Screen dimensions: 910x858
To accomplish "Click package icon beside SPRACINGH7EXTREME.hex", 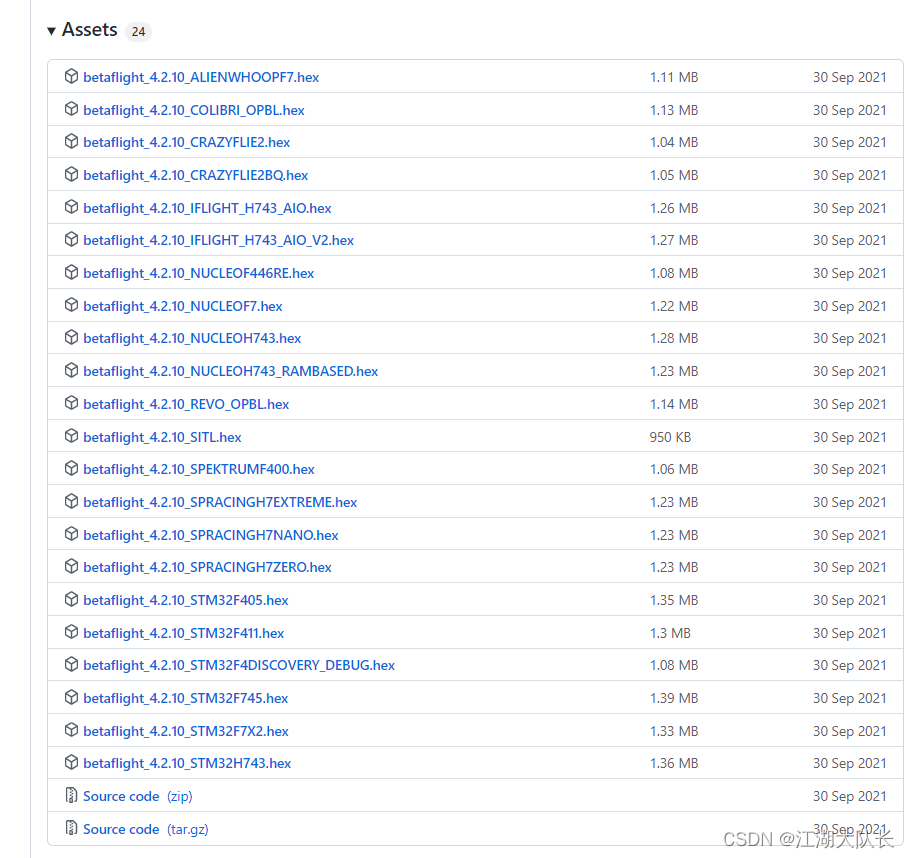I will (71, 501).
